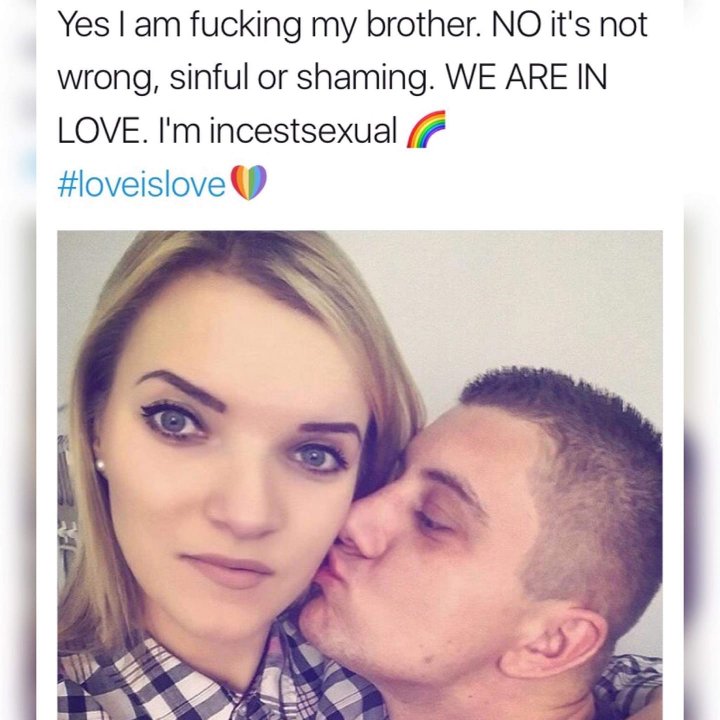Click the pearl earring in photo
Screen dimensions: 720x720
(x=100, y=465)
